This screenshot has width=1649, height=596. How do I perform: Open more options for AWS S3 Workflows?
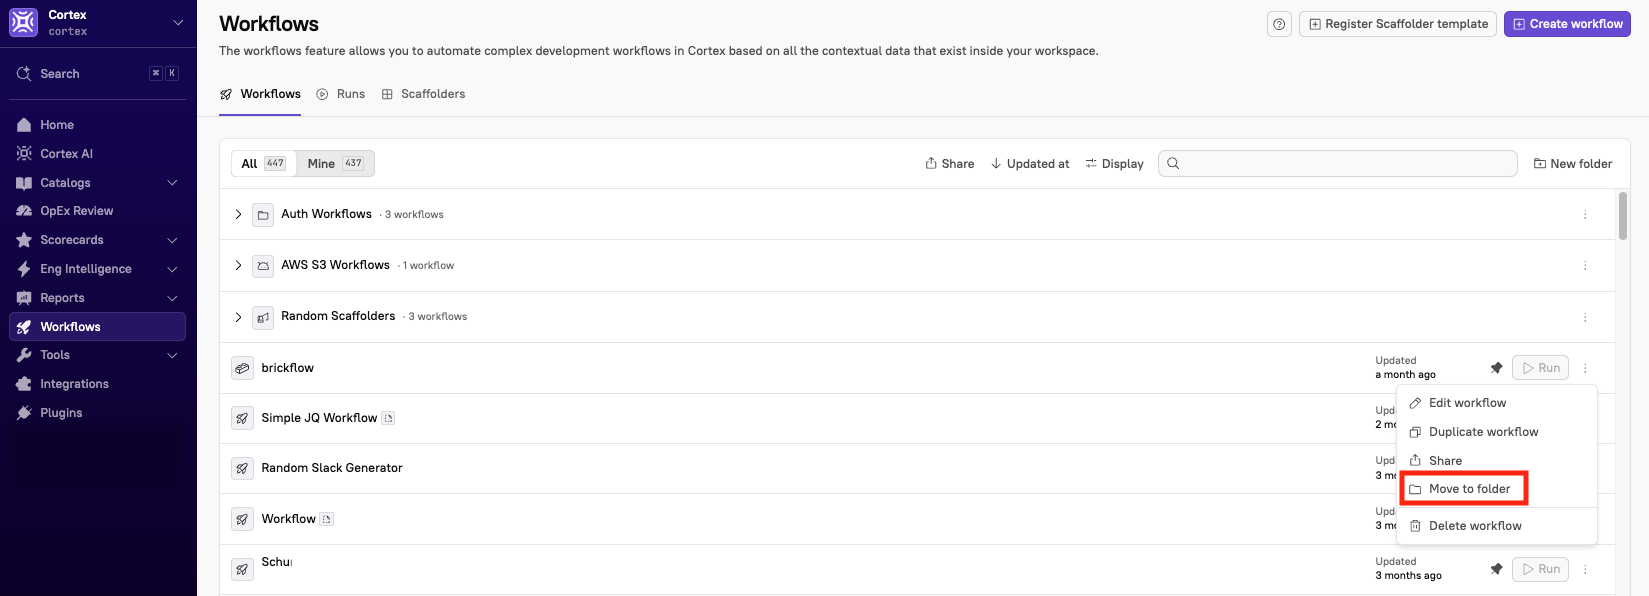(1585, 266)
